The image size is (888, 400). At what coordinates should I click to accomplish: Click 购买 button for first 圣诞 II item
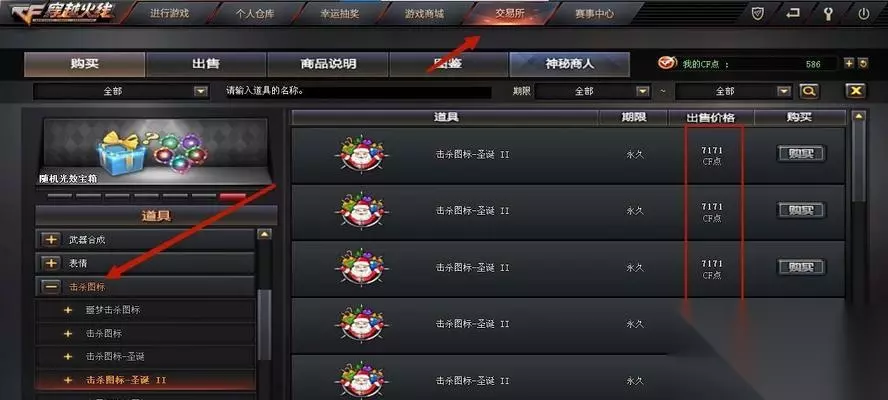801,154
